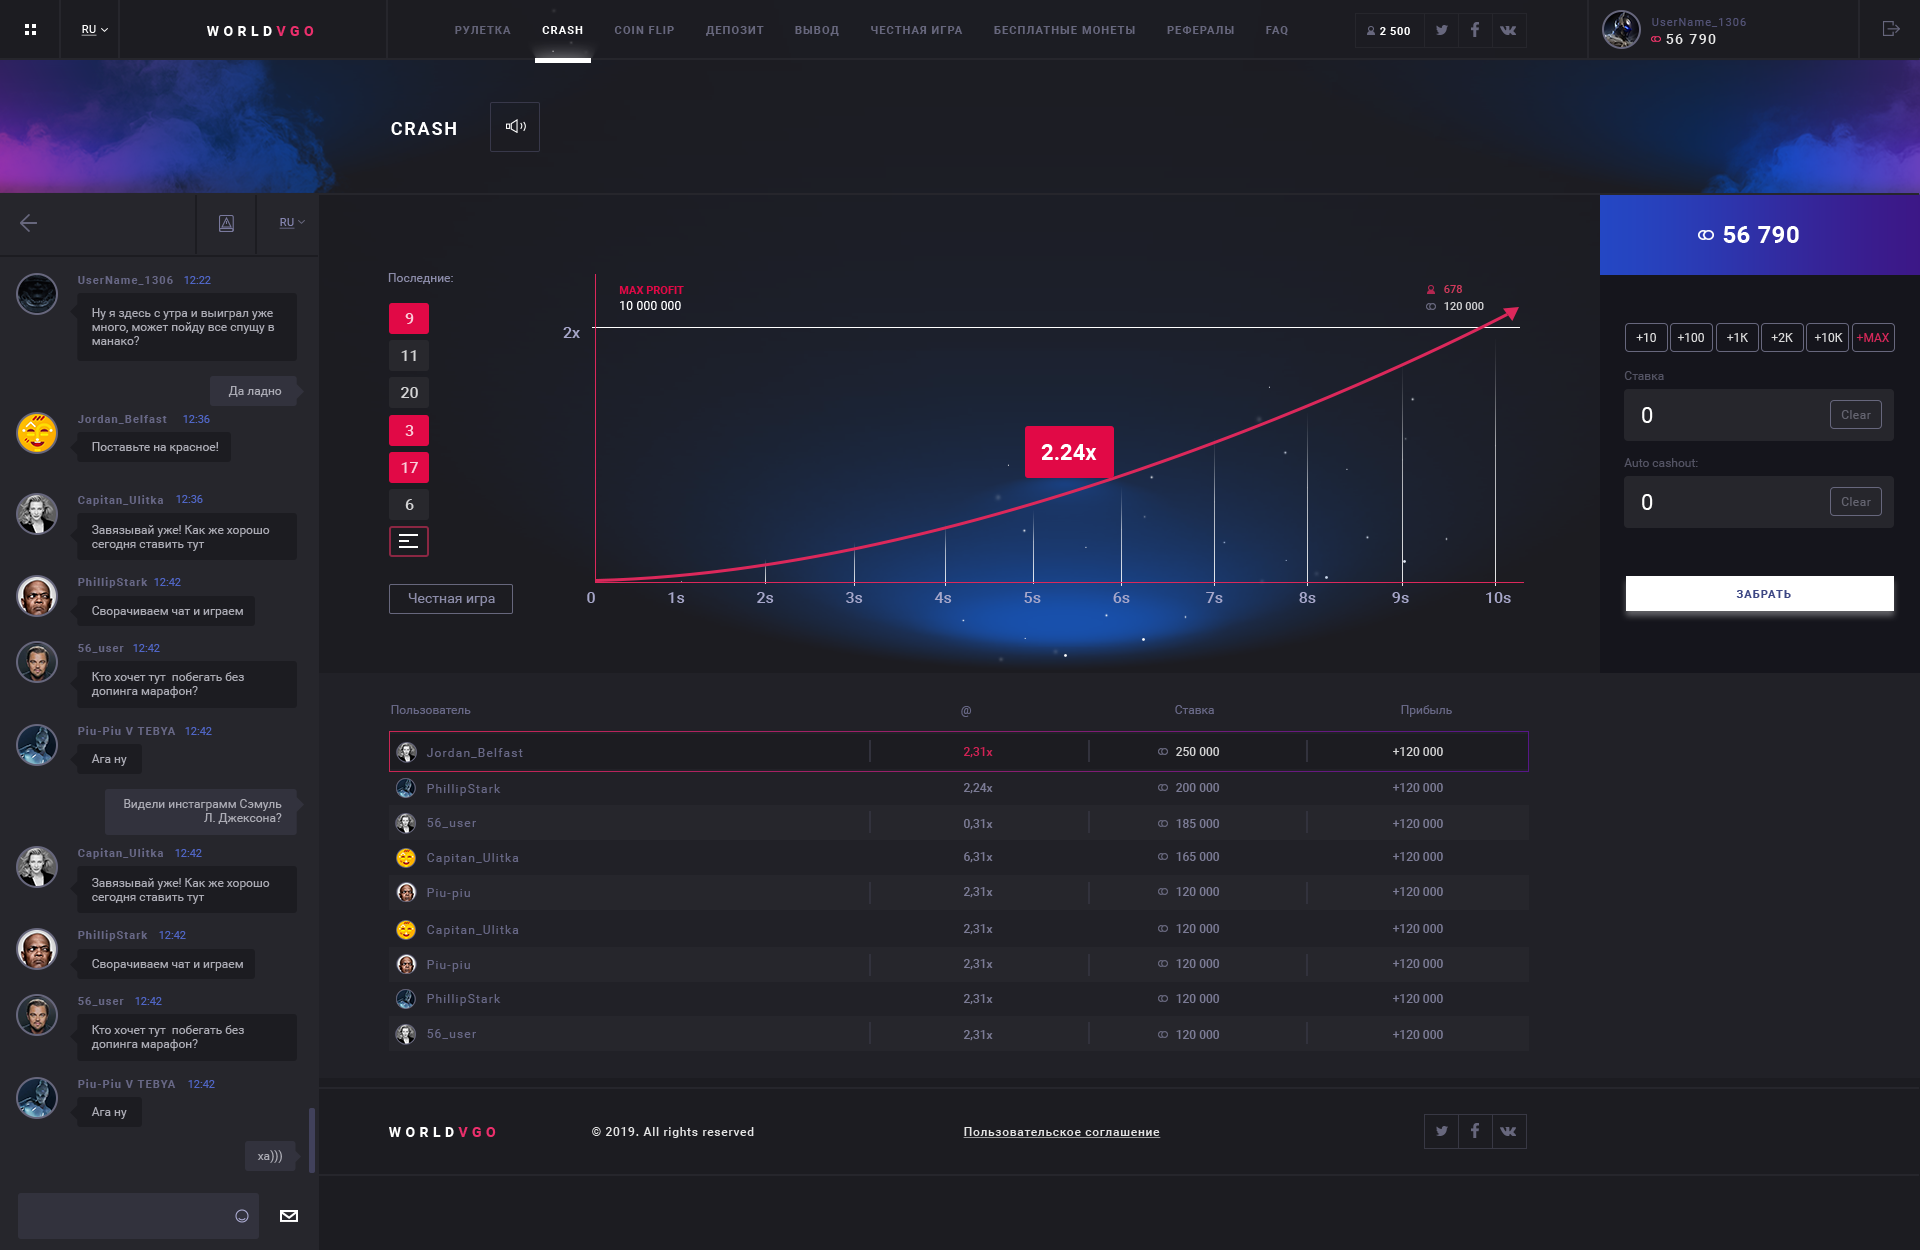Click the hamburger menu icon in bet history

[407, 542]
